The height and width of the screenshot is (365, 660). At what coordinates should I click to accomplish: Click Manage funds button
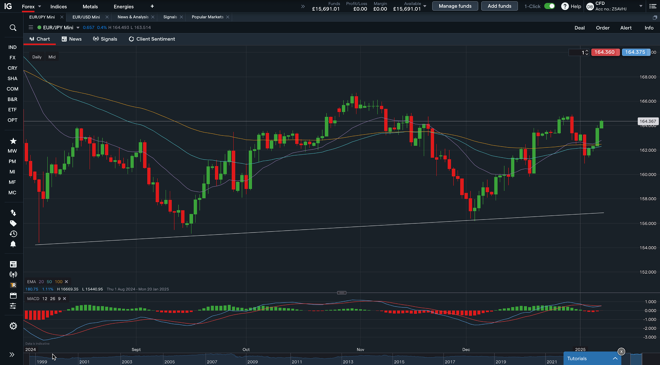click(455, 6)
